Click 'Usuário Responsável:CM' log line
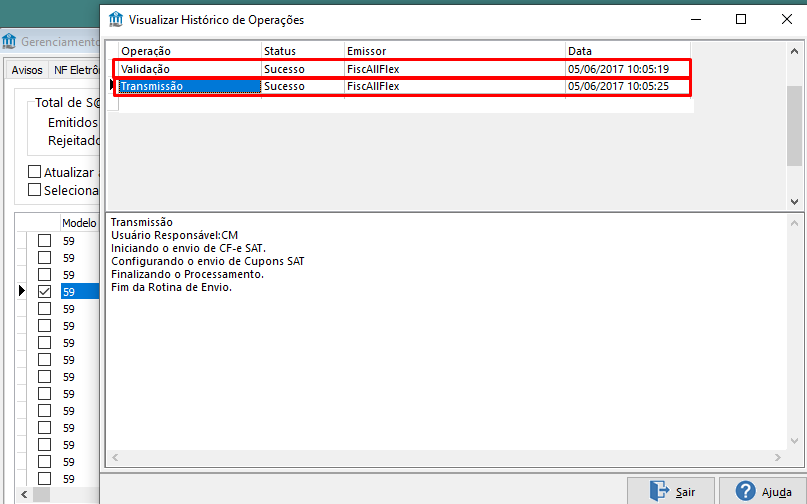This screenshot has height=504, width=807. pos(174,235)
